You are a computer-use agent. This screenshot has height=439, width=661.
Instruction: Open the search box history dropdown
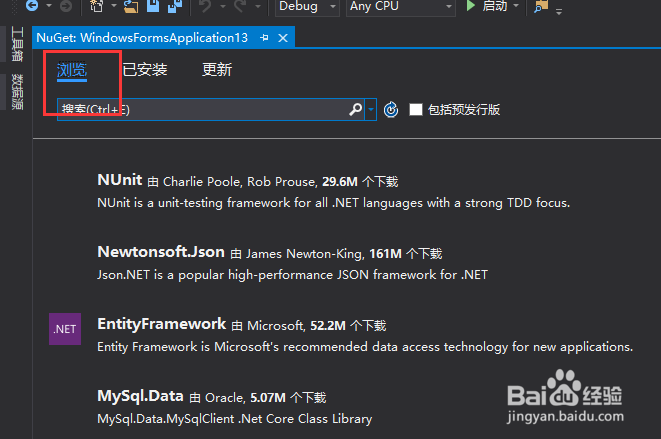click(371, 110)
